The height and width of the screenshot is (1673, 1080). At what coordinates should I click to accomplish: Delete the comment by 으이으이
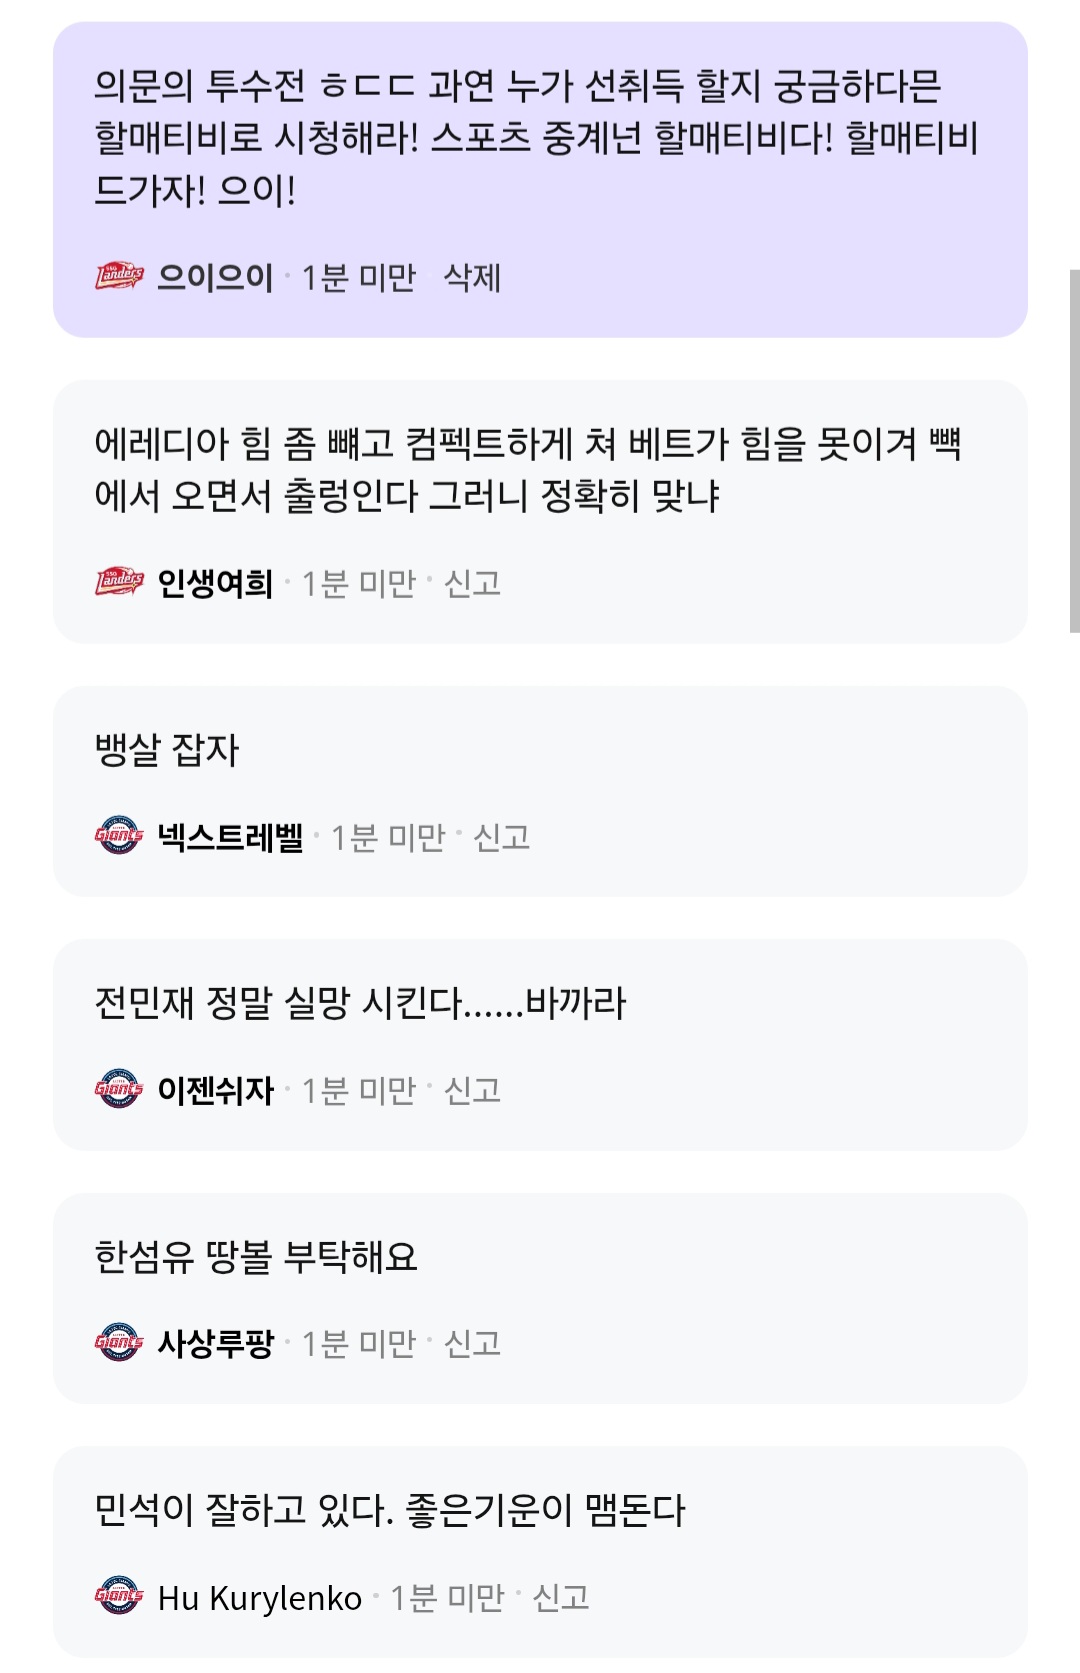472,277
